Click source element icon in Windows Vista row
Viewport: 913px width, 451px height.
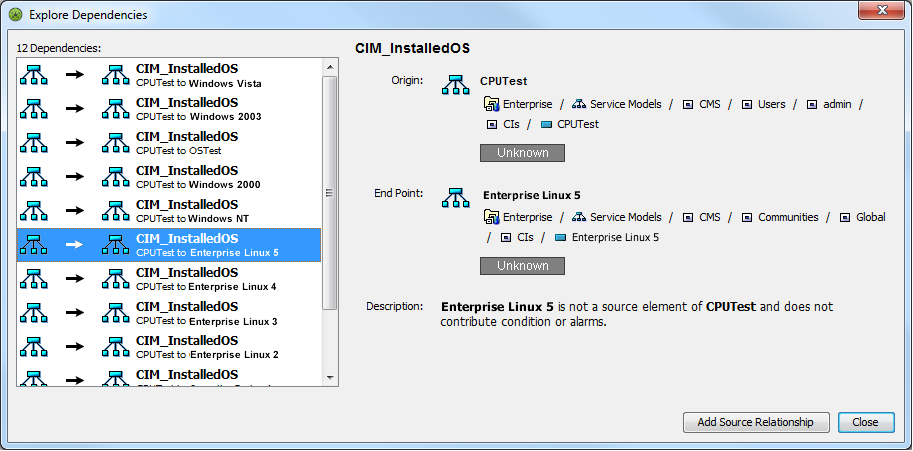tap(33, 74)
